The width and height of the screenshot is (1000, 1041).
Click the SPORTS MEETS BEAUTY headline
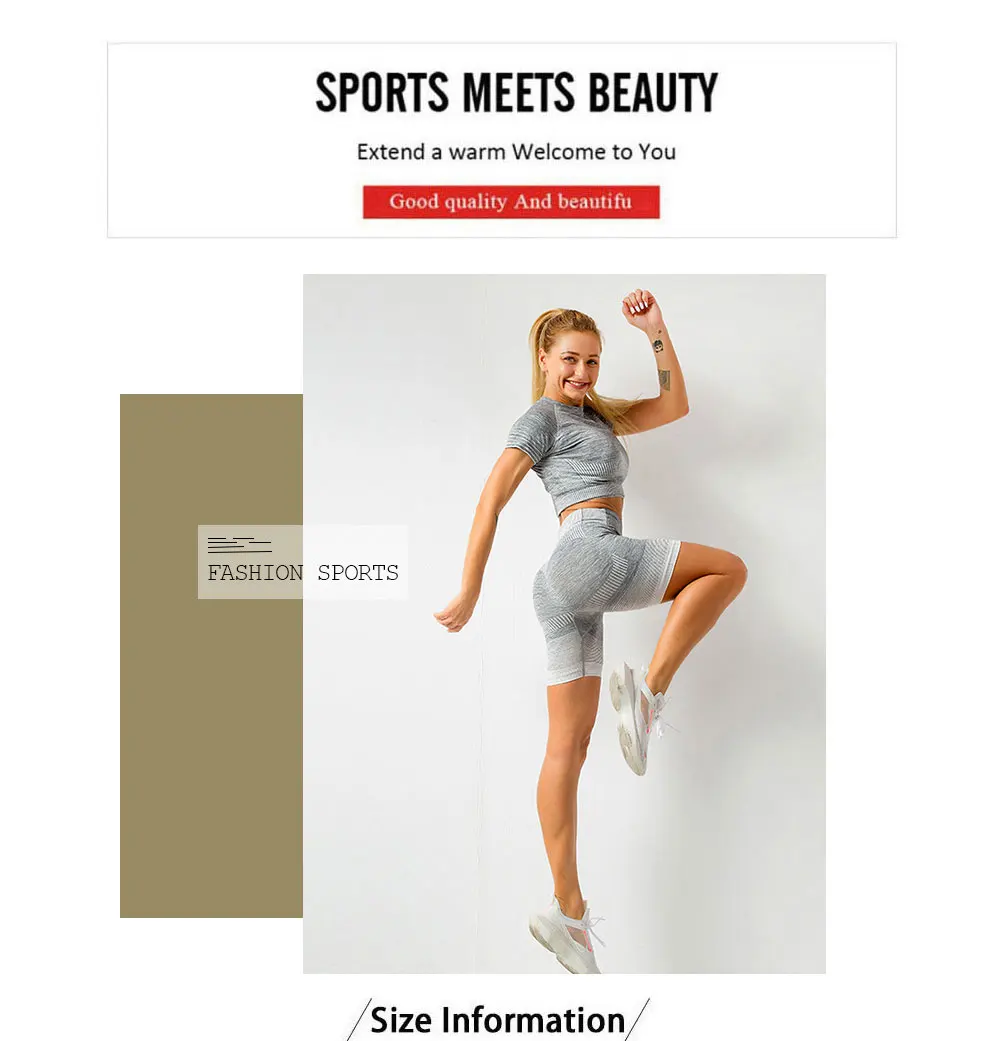click(x=517, y=92)
